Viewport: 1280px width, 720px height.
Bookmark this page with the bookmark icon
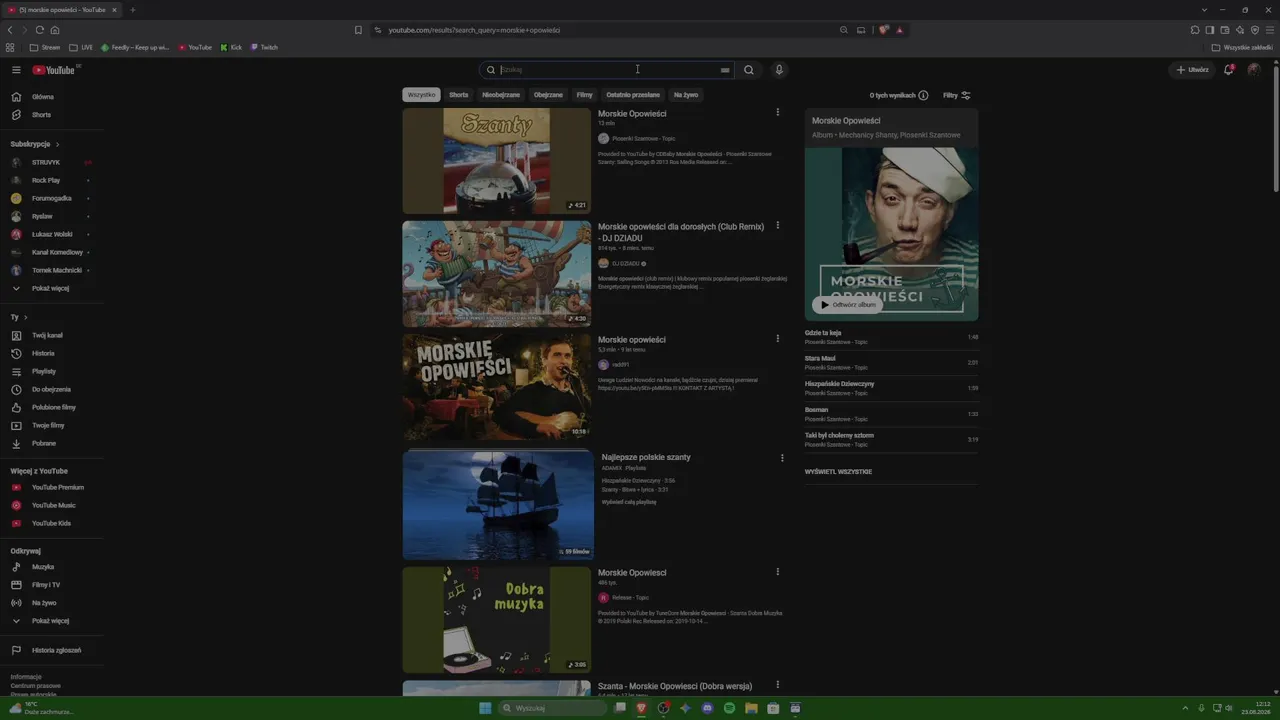pos(358,30)
